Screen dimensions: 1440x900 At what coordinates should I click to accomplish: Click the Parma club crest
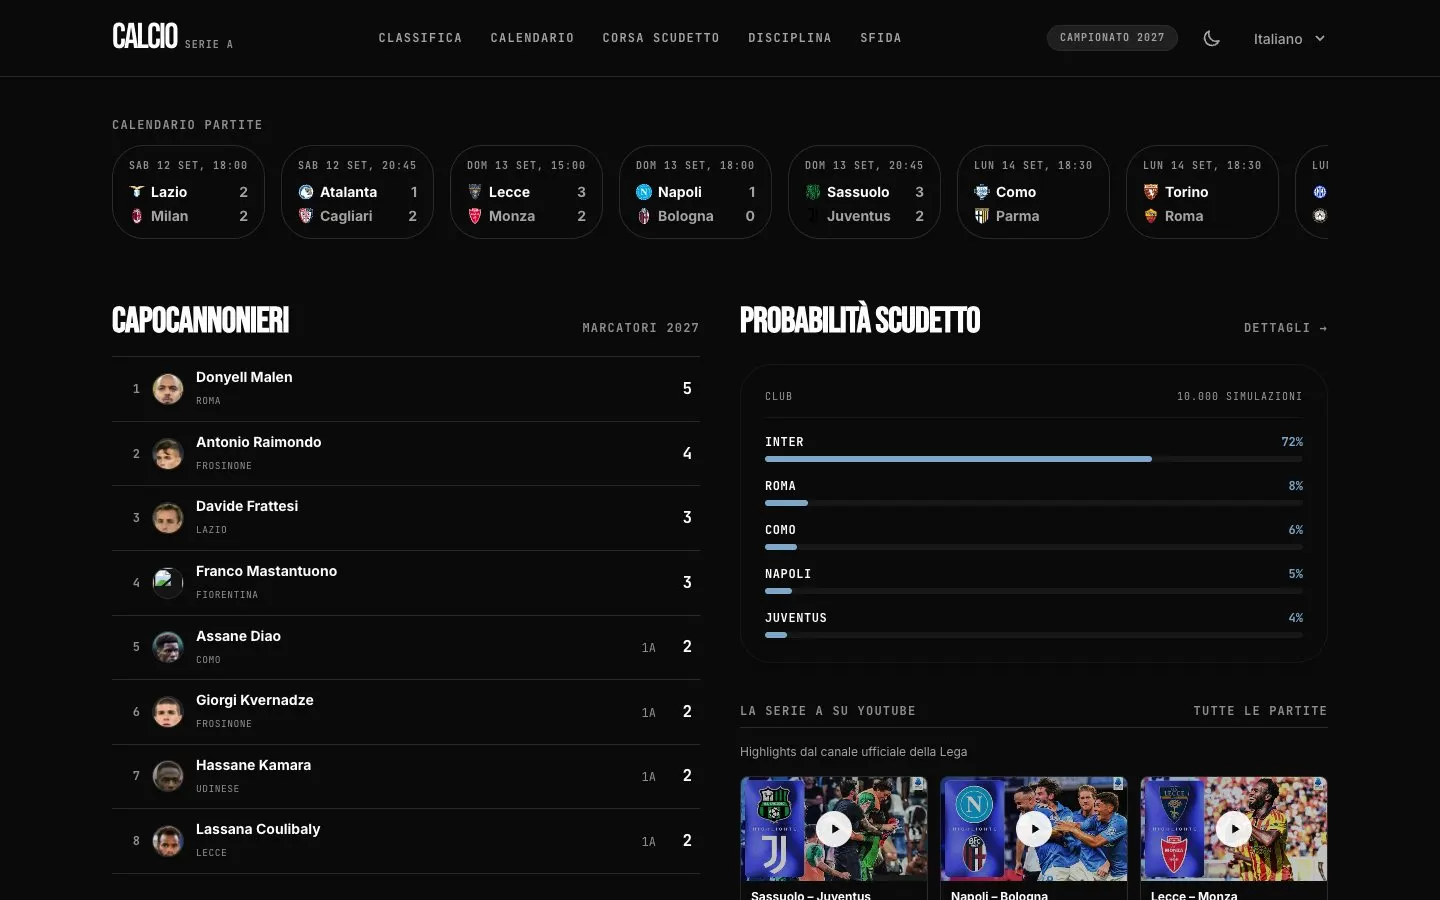(x=982, y=216)
